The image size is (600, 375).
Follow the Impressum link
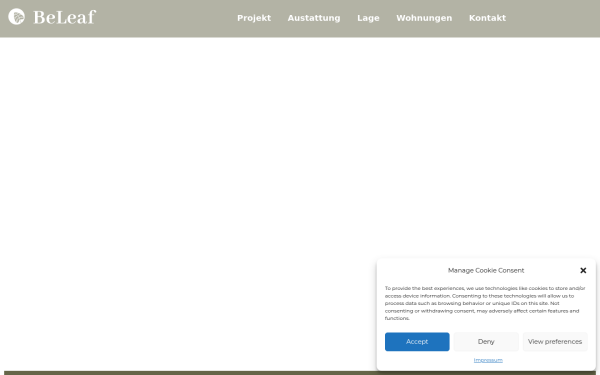point(488,360)
